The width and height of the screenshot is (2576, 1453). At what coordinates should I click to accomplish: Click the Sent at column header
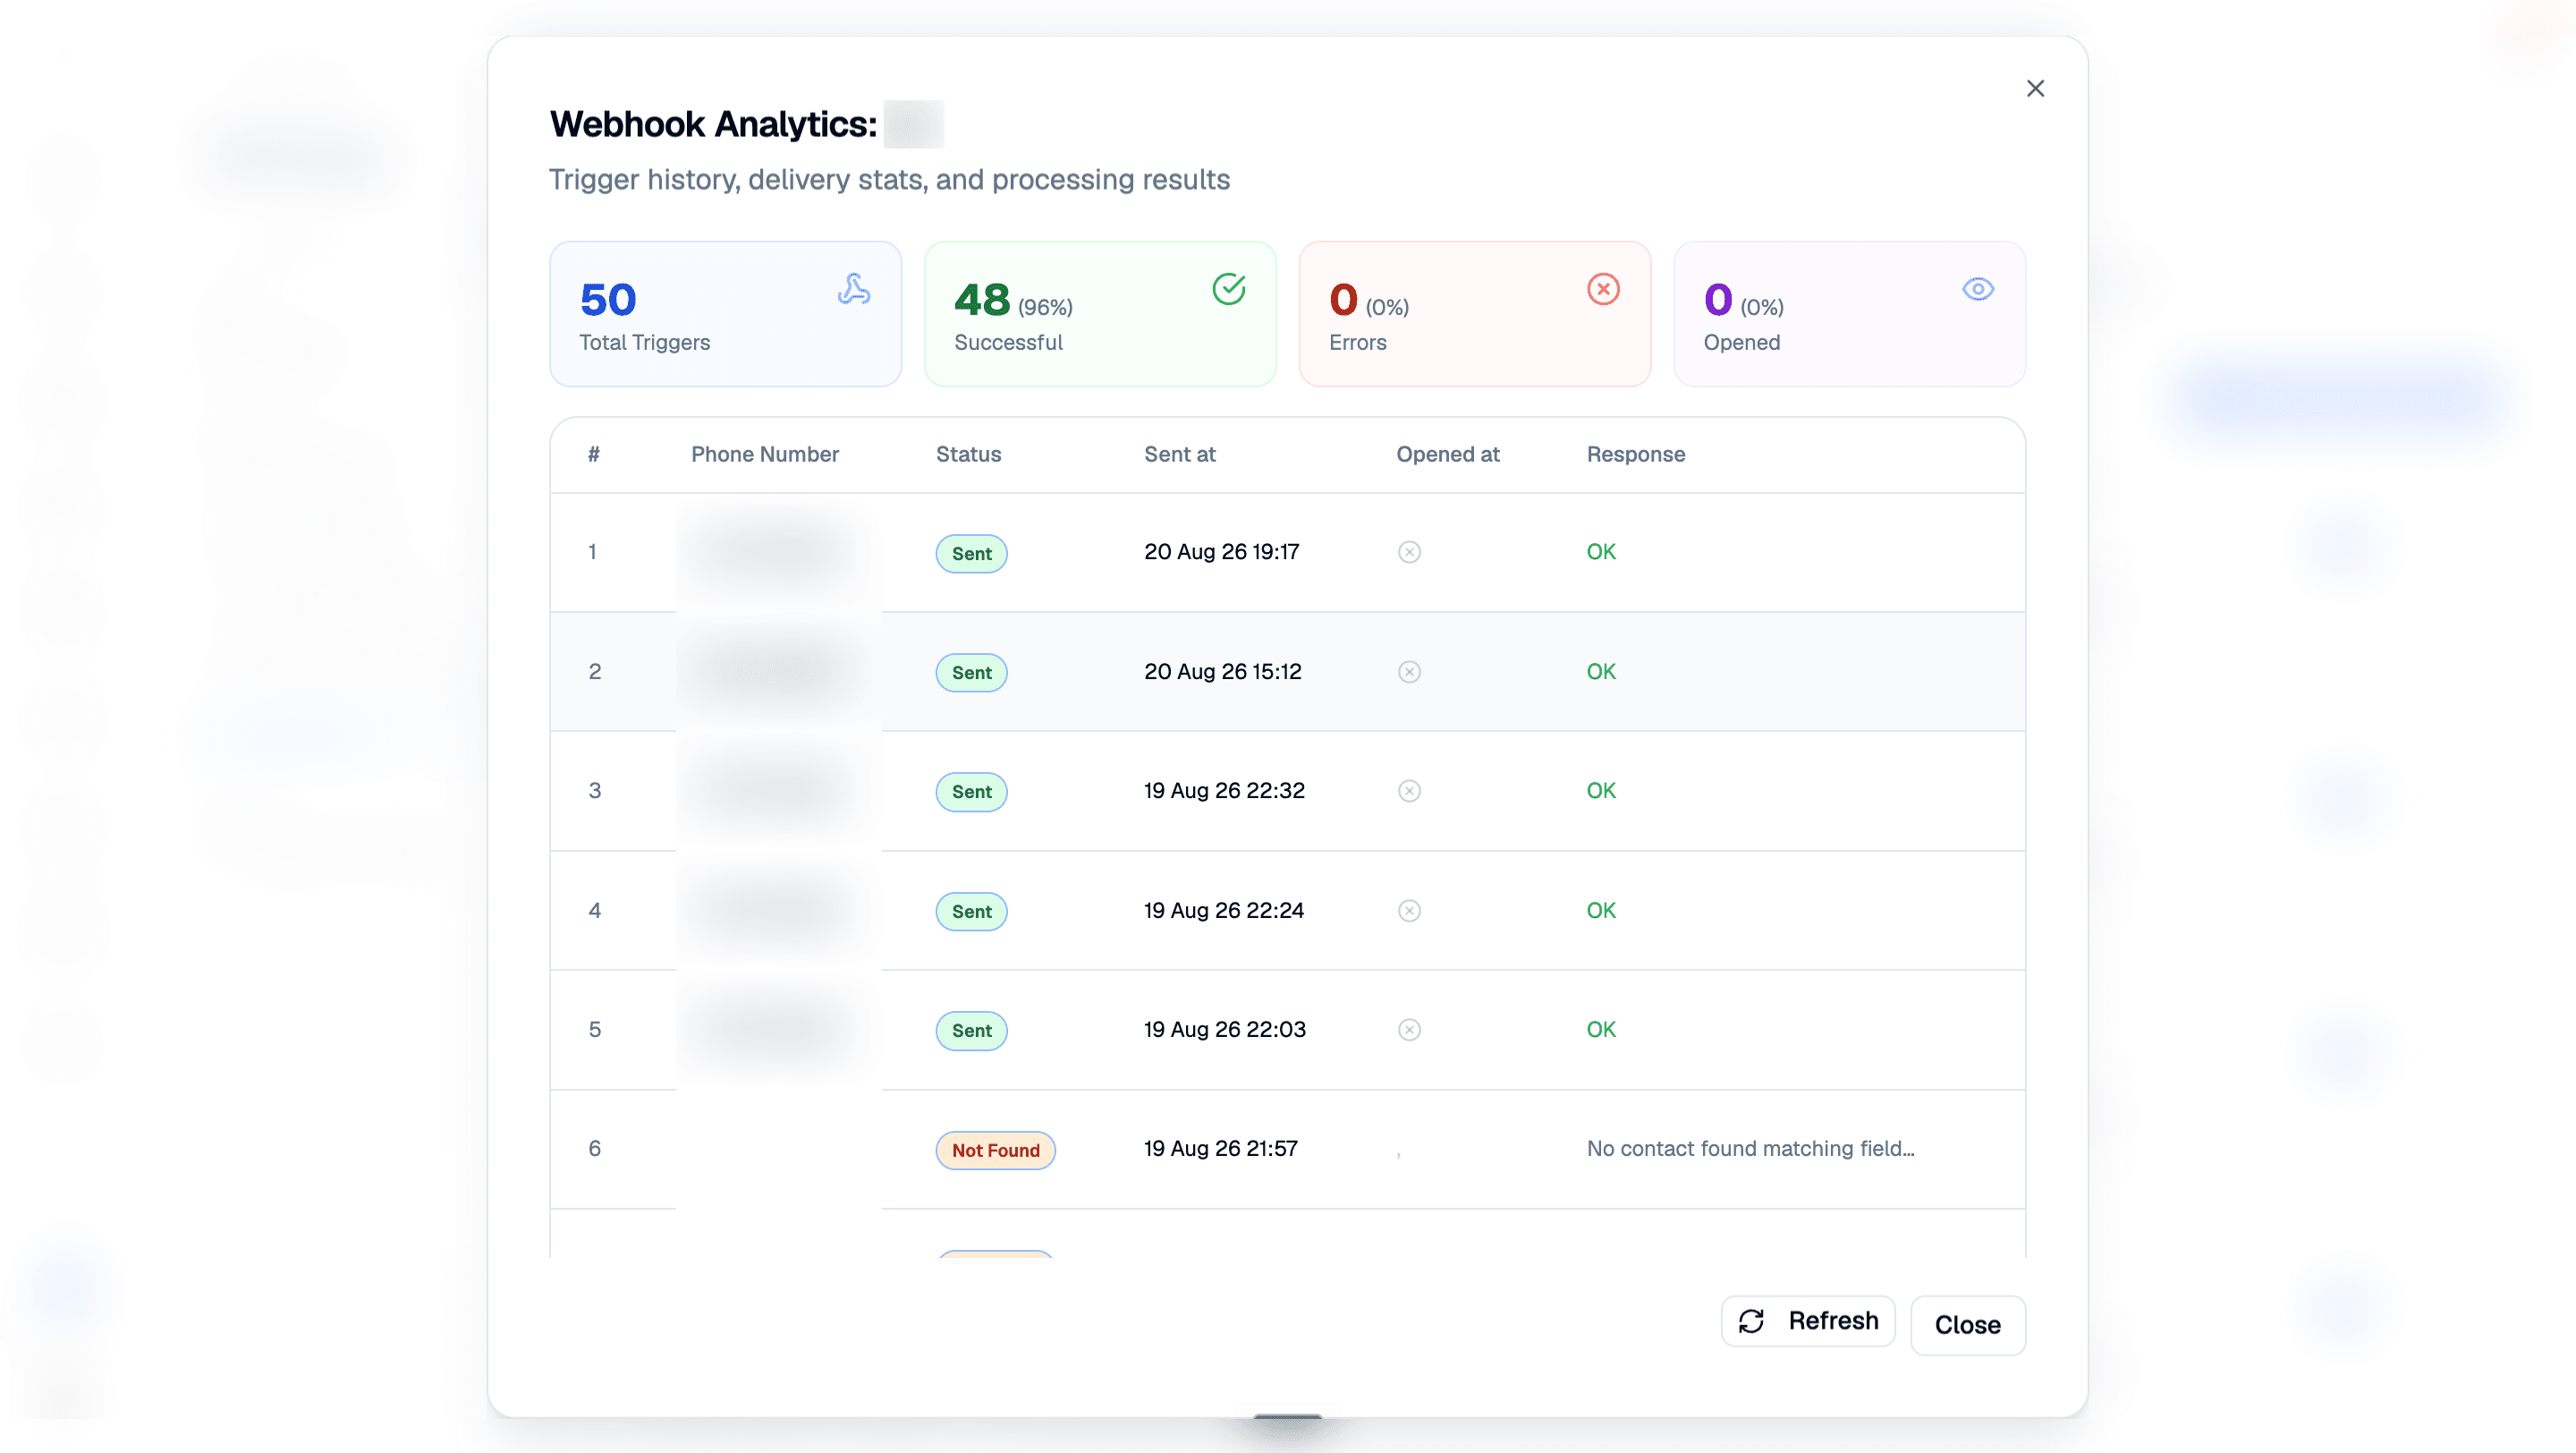pyautogui.click(x=1180, y=454)
